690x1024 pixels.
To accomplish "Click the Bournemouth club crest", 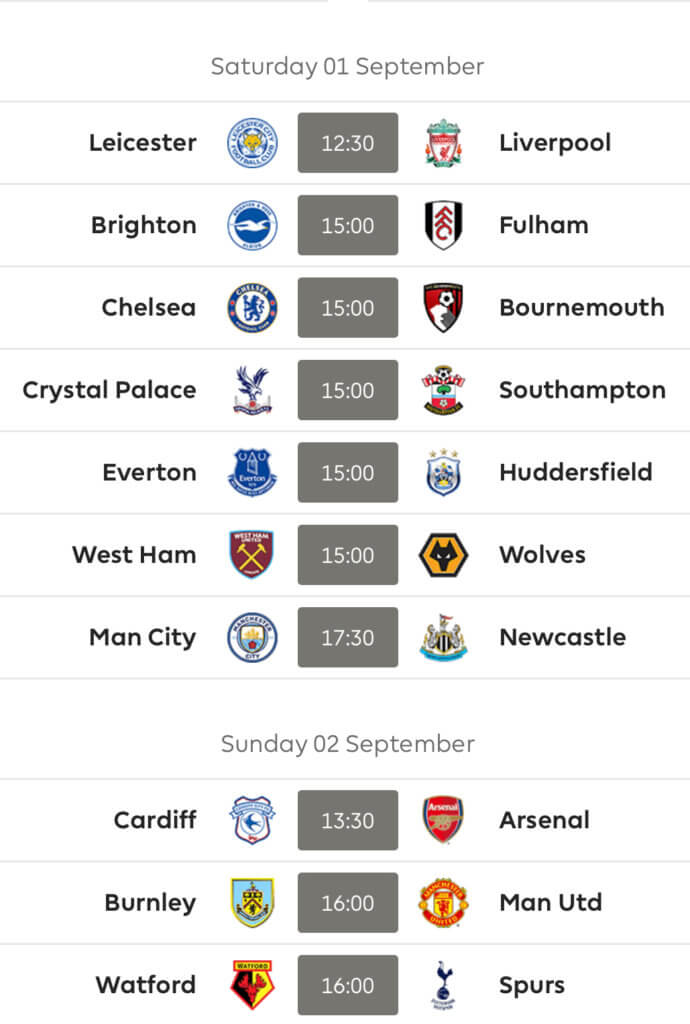I will (443, 308).
